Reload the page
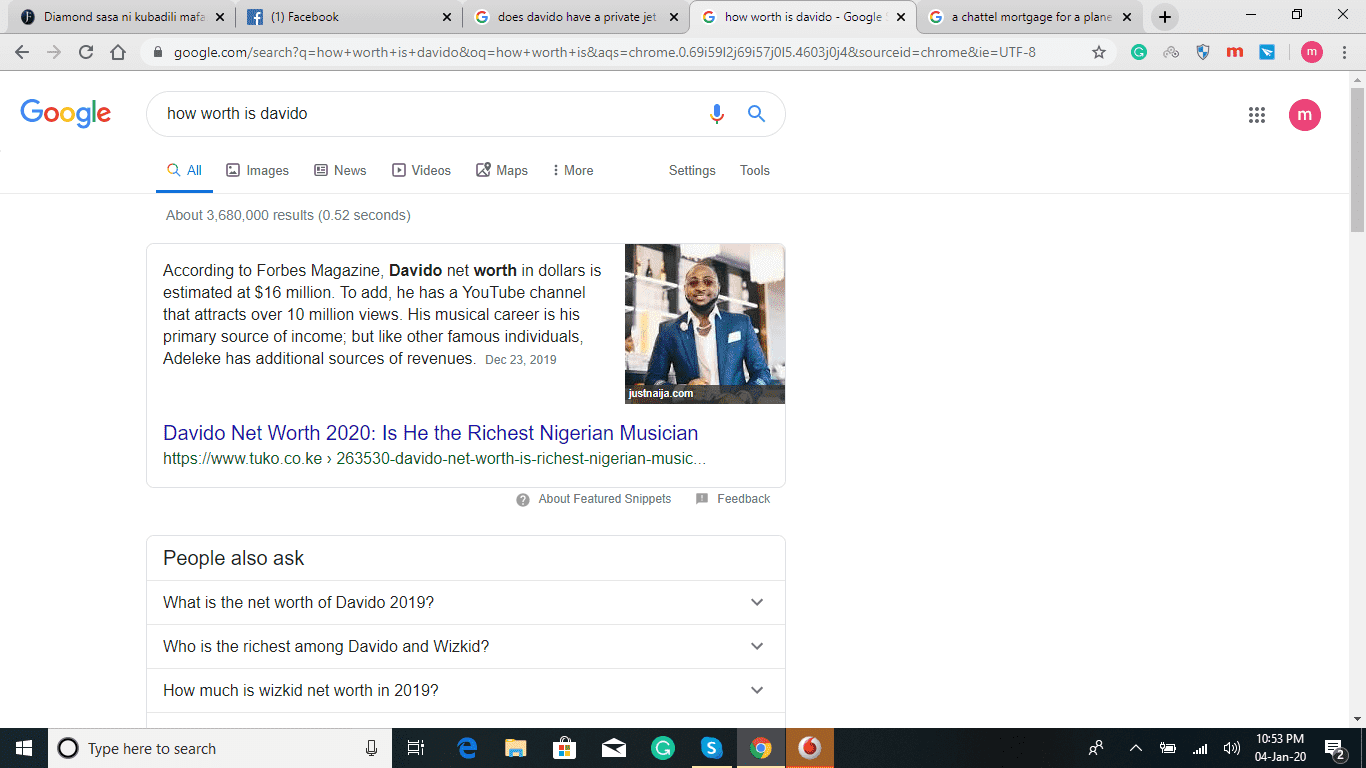 point(86,52)
